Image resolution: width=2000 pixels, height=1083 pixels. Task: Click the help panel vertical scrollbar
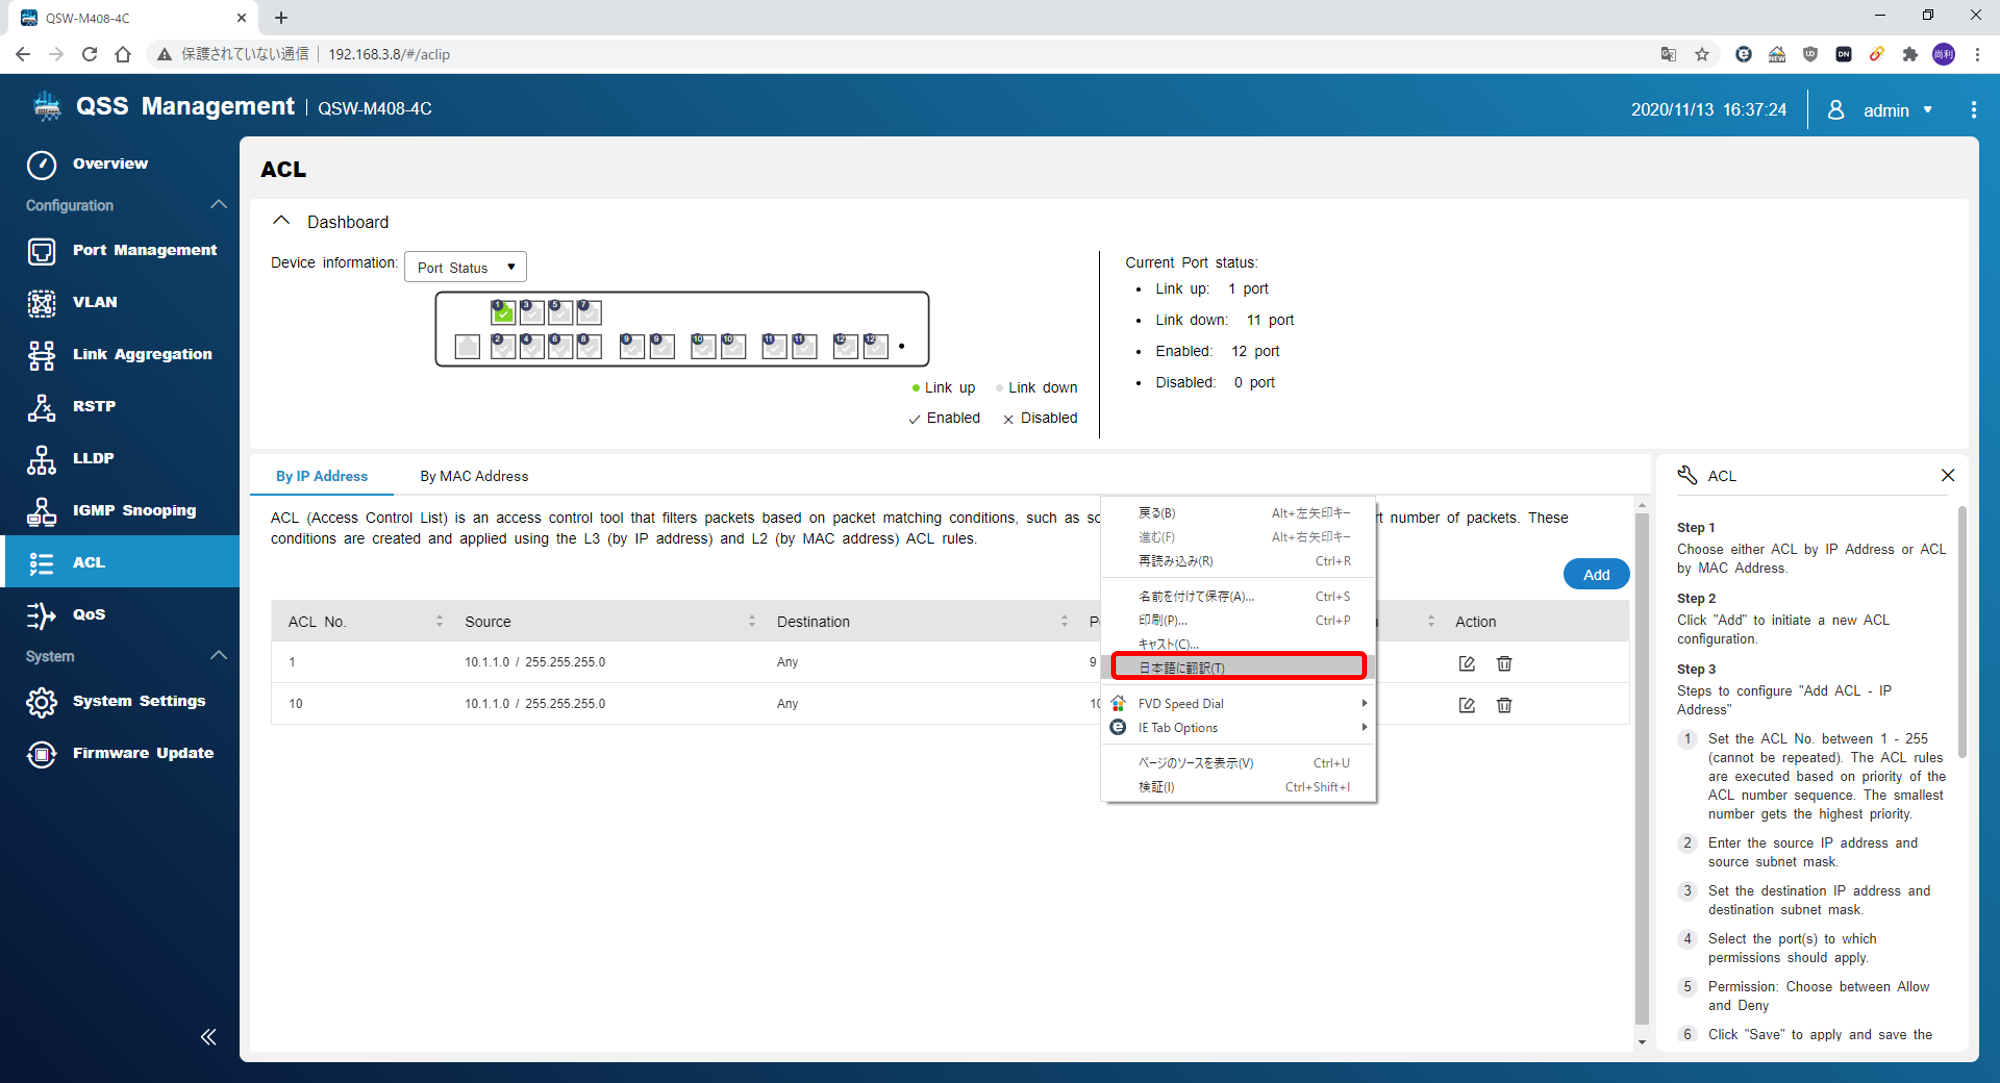tap(1962, 632)
